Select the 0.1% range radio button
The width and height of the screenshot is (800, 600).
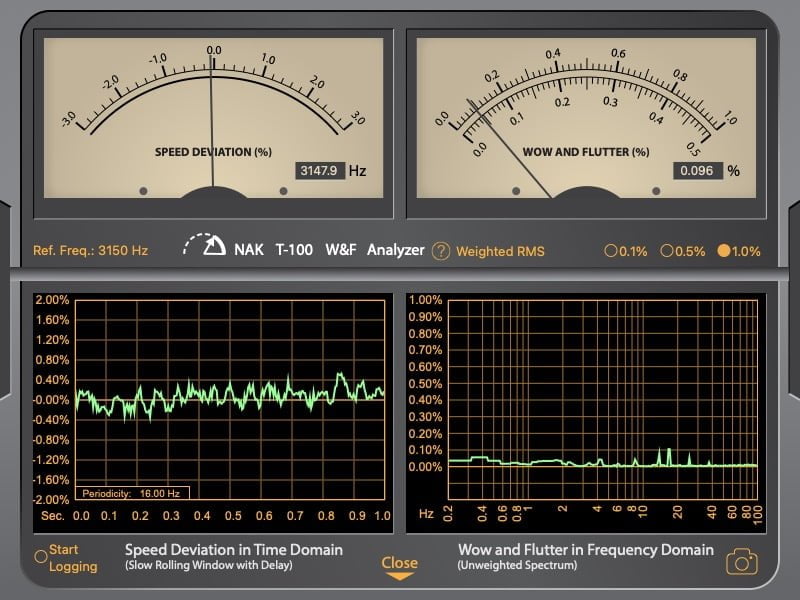click(611, 251)
